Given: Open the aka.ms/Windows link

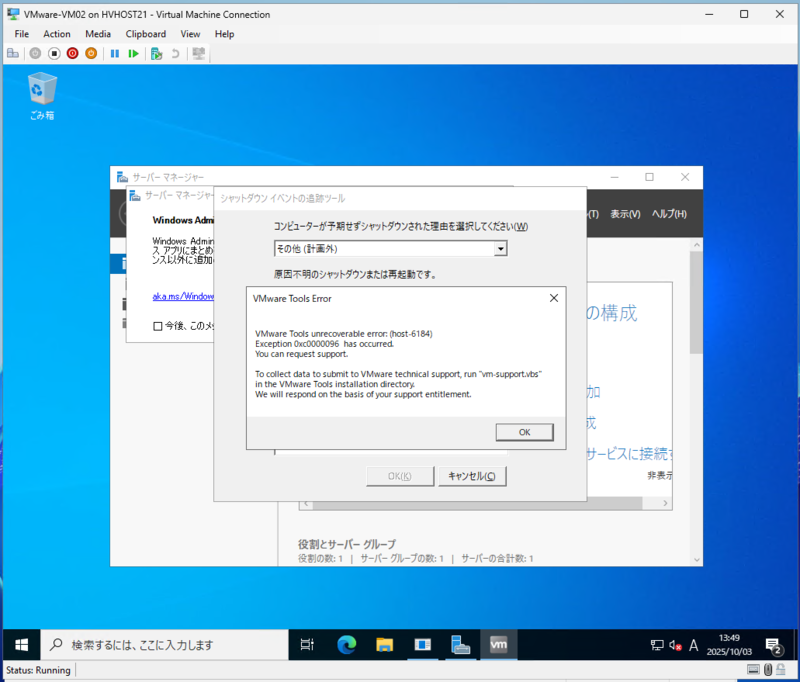Looking at the screenshot, I should click(x=183, y=296).
